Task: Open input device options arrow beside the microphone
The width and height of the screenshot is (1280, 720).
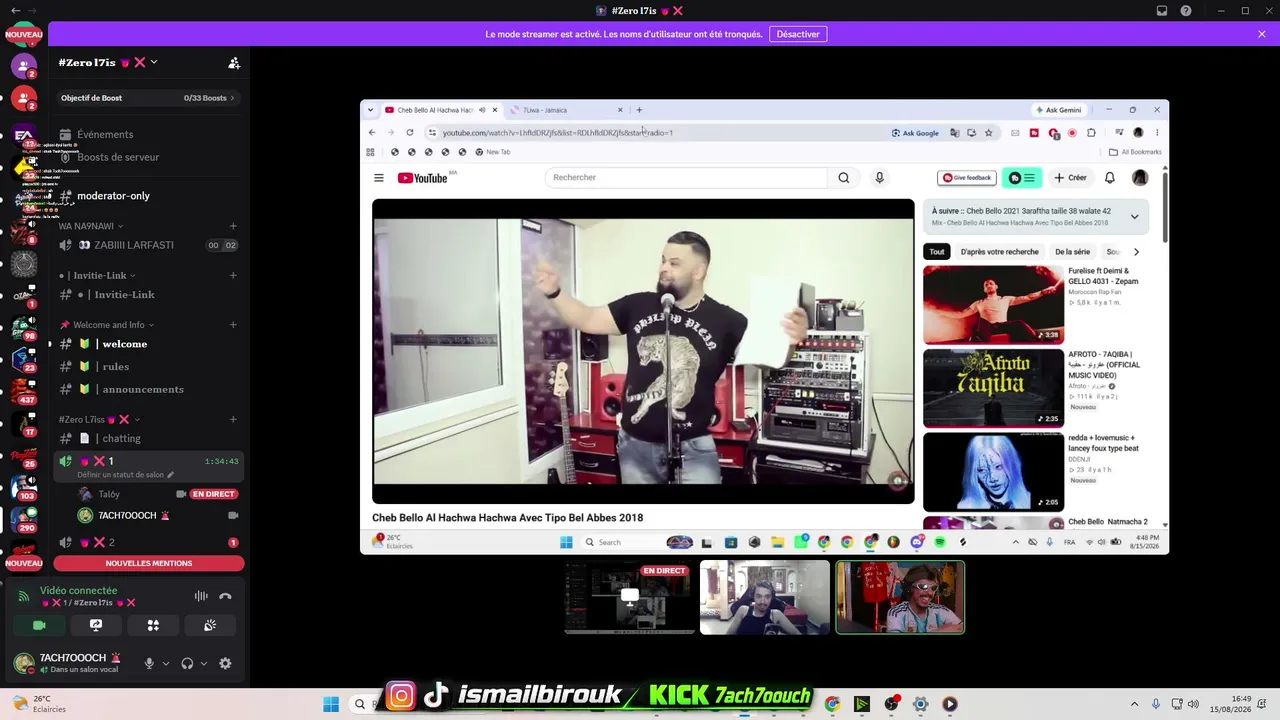Action: pos(166,663)
